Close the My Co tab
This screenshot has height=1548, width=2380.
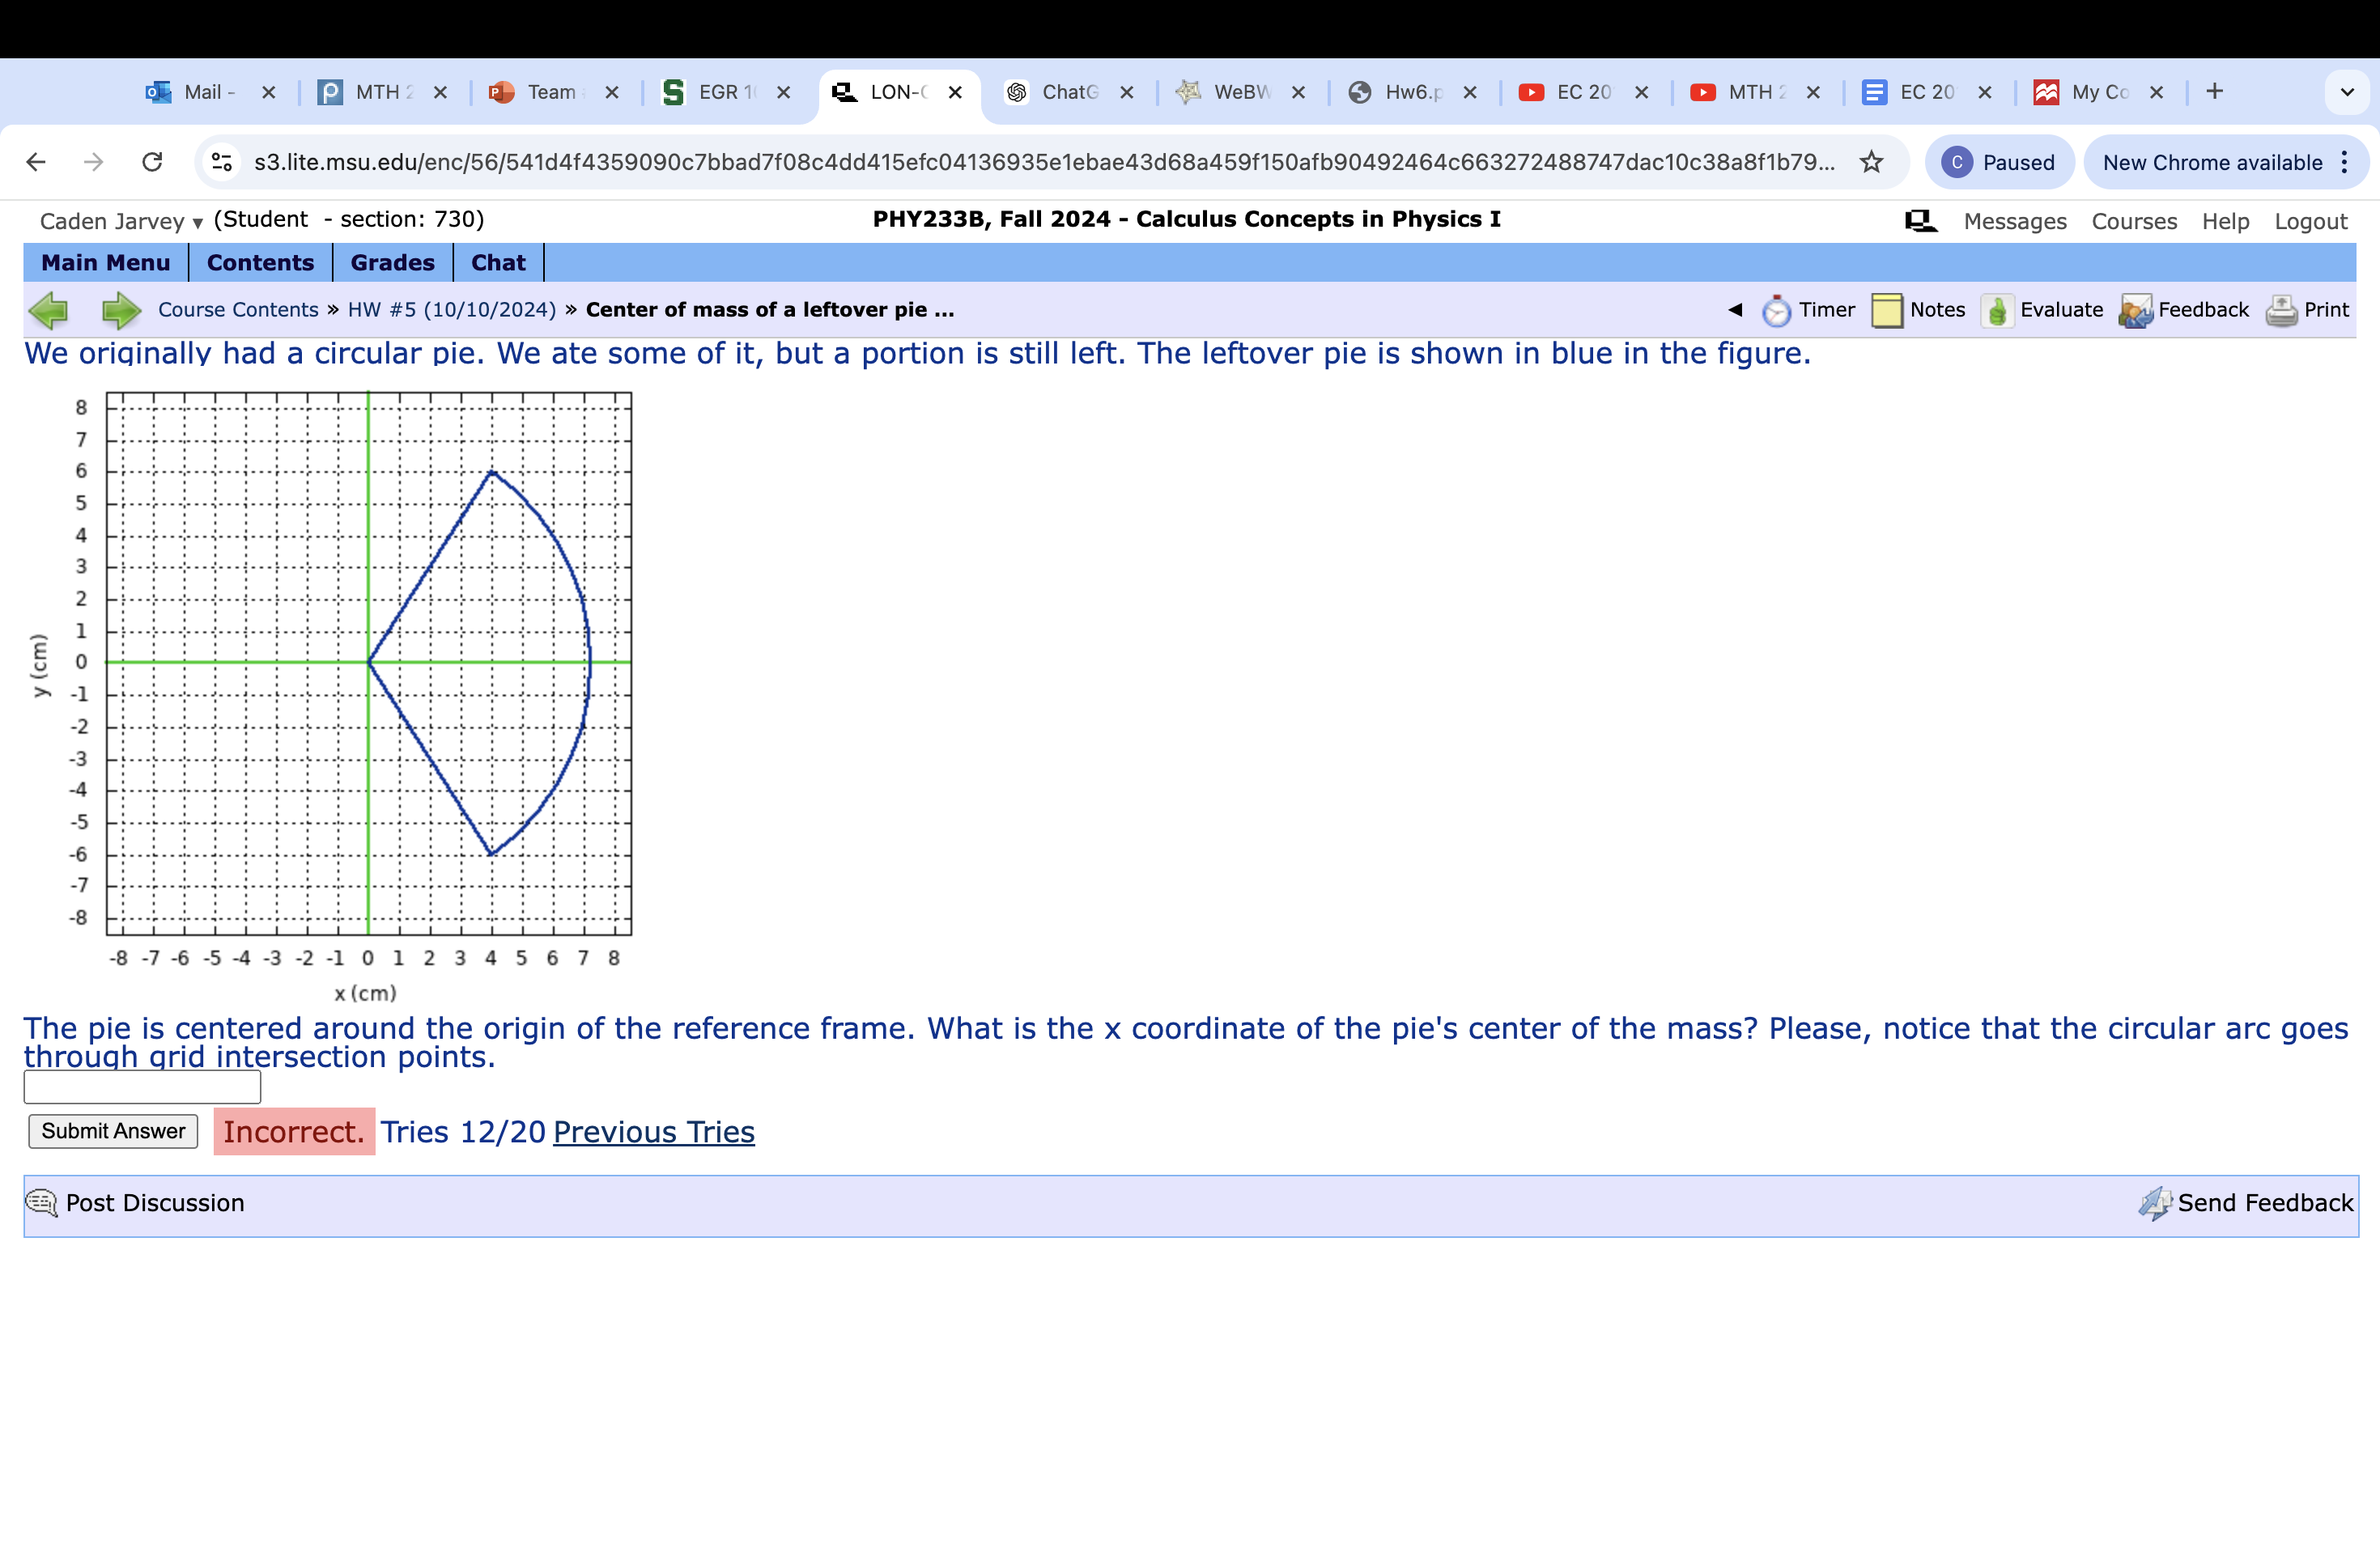click(x=2156, y=92)
